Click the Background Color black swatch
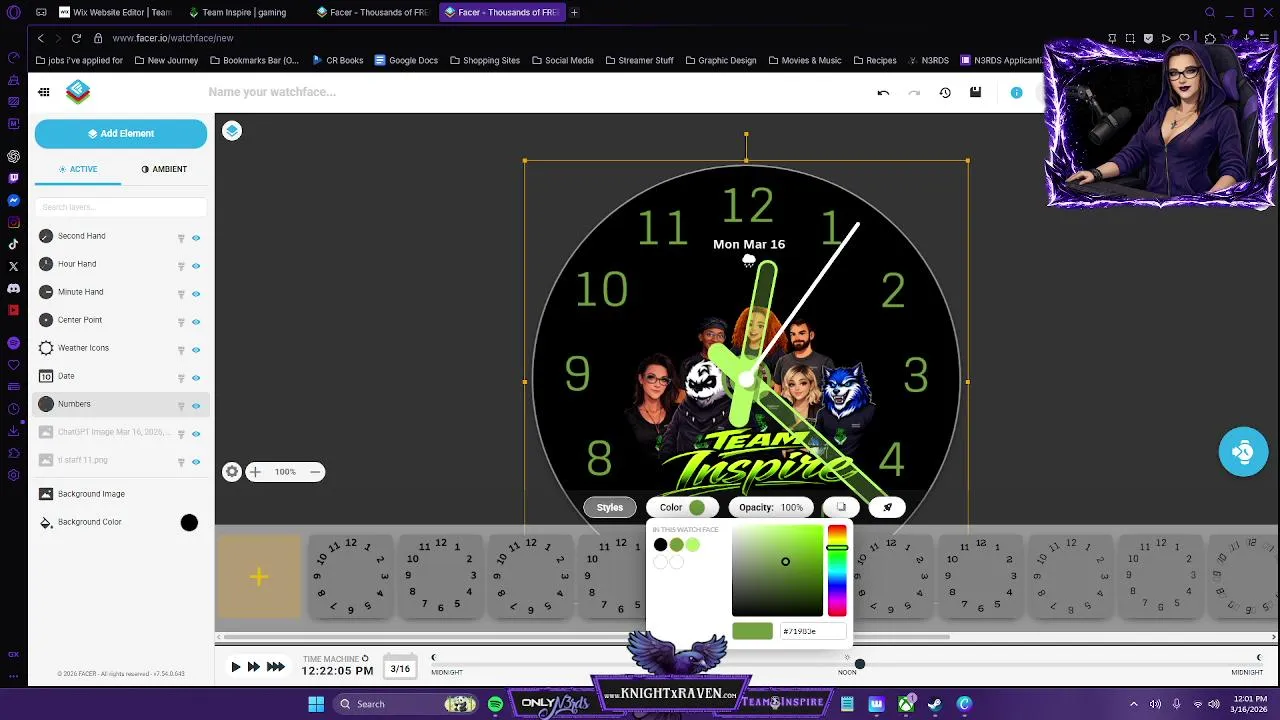1280x720 pixels. coord(189,523)
